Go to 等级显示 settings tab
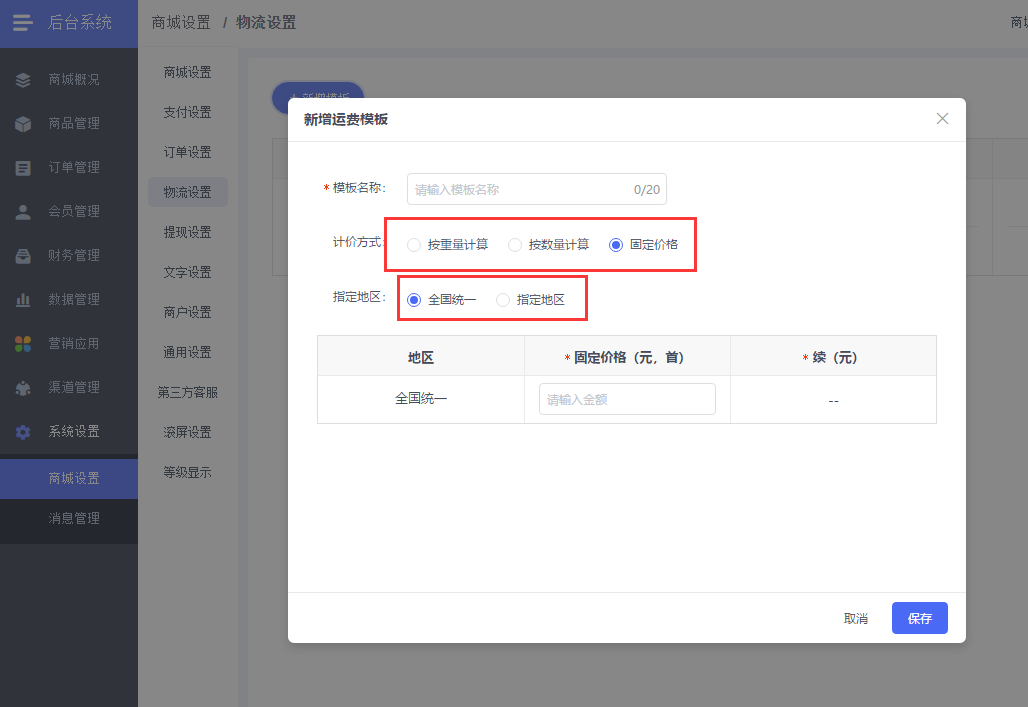The width and height of the screenshot is (1028, 707). pyautogui.click(x=188, y=472)
